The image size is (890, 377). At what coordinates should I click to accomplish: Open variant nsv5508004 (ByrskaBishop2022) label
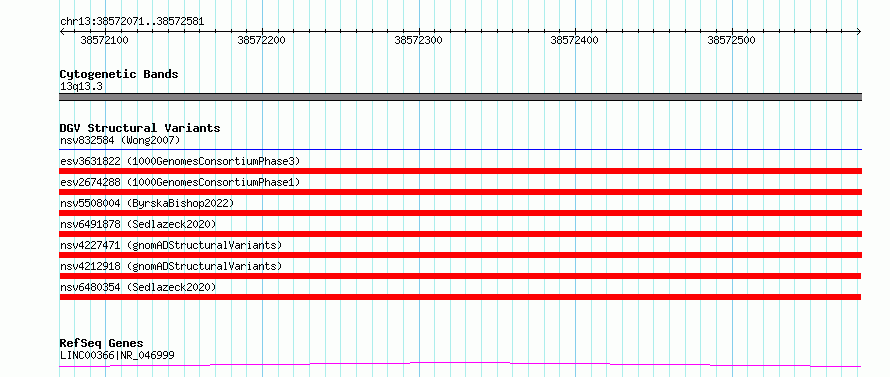pyautogui.click(x=147, y=203)
